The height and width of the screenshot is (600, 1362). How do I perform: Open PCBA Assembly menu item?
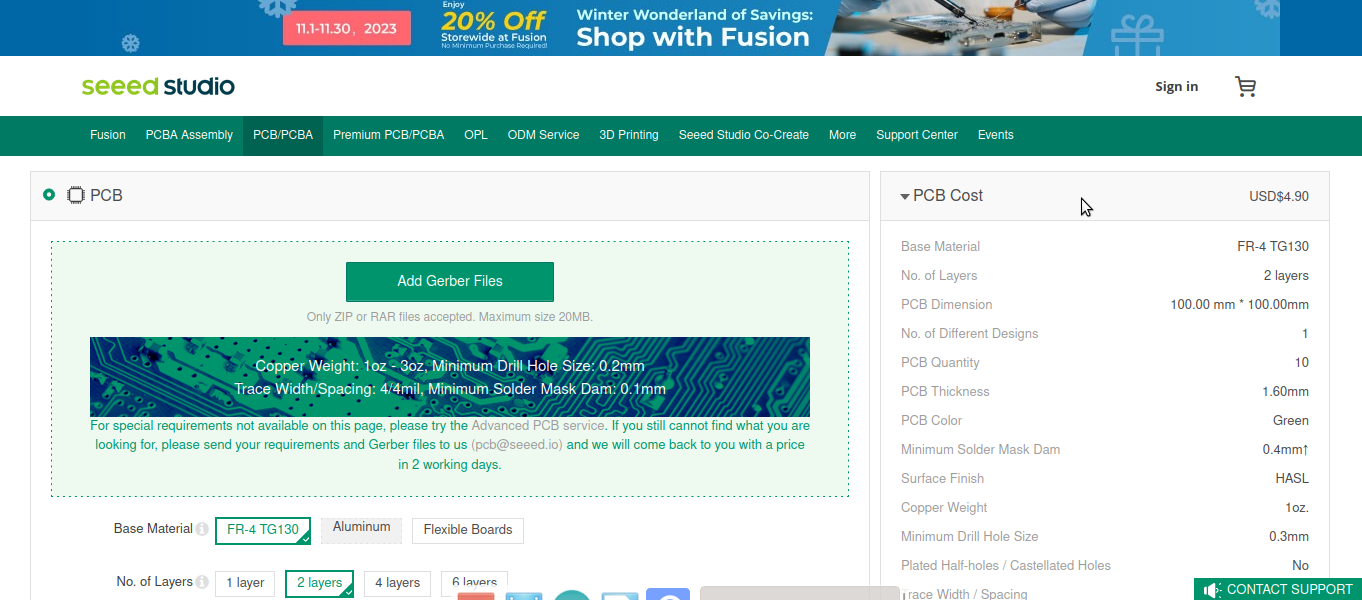(189, 135)
